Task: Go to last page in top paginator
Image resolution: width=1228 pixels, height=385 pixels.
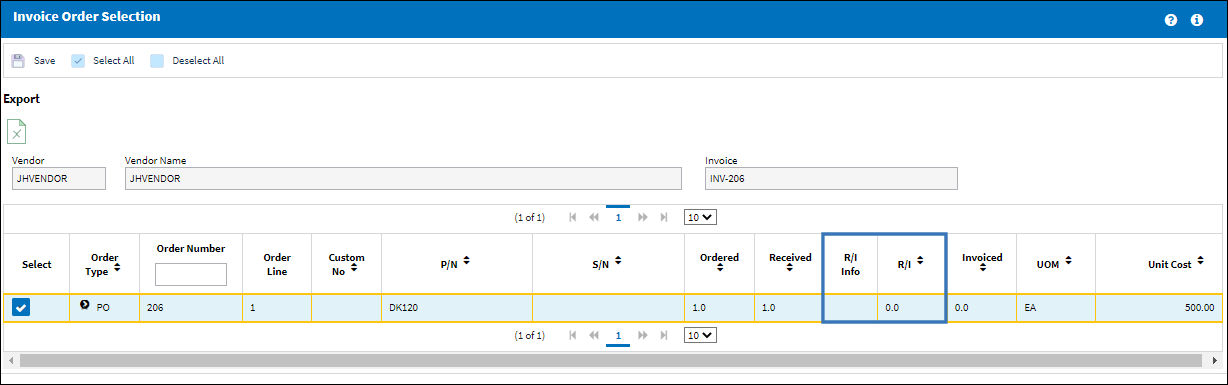Action: [664, 217]
